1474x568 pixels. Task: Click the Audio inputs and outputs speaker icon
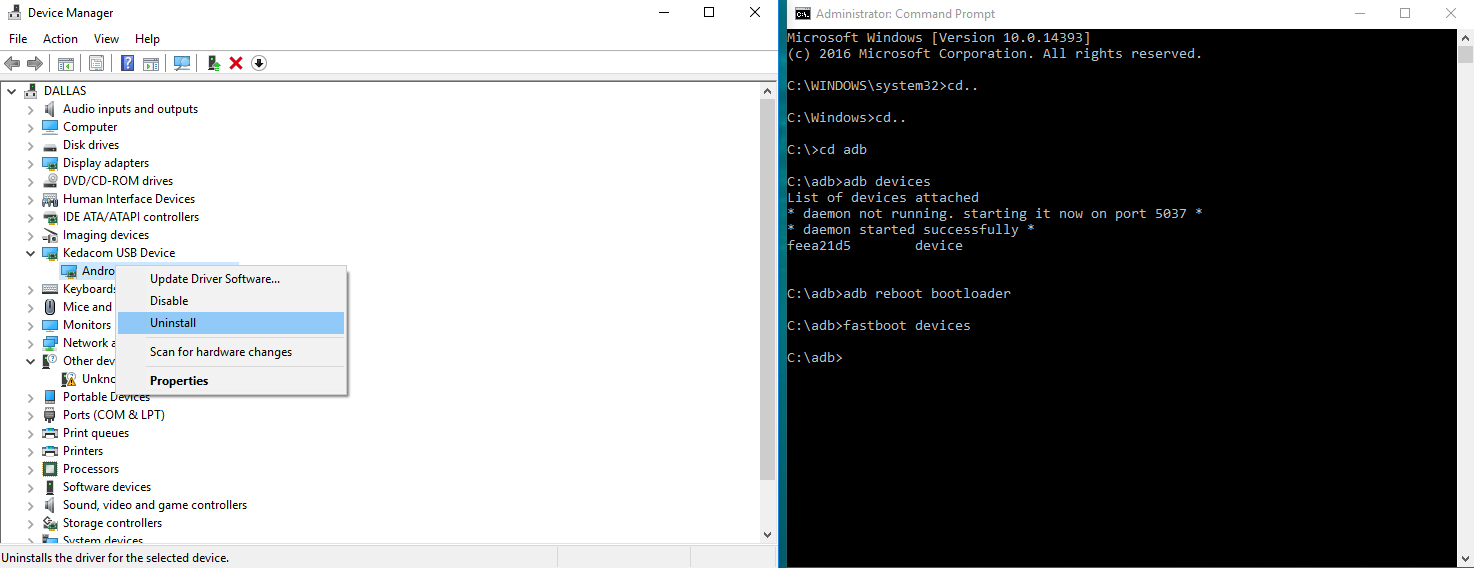50,109
